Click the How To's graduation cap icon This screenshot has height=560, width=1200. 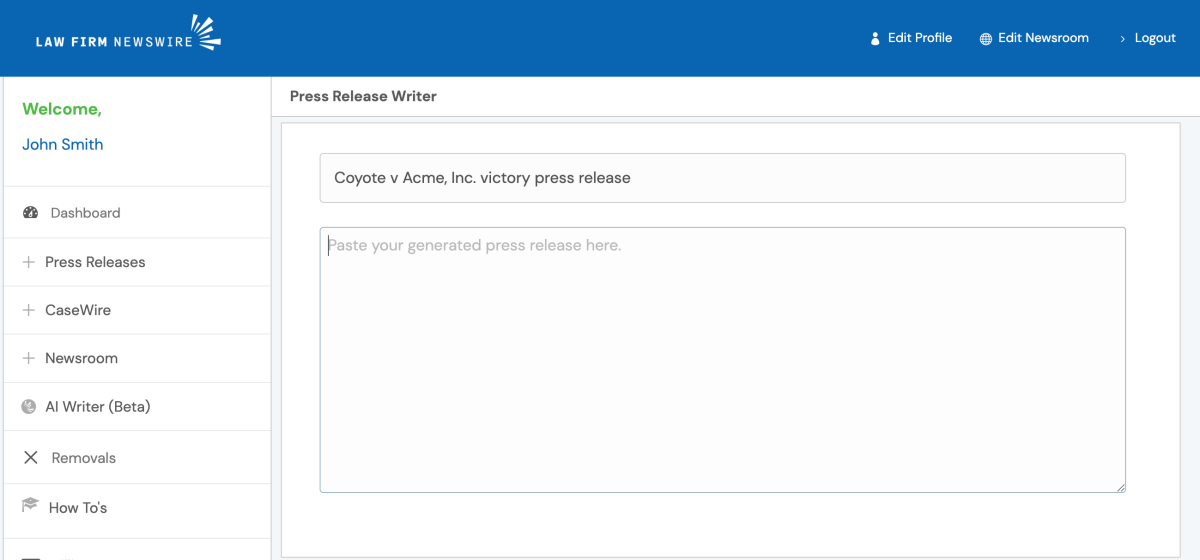pos(30,506)
